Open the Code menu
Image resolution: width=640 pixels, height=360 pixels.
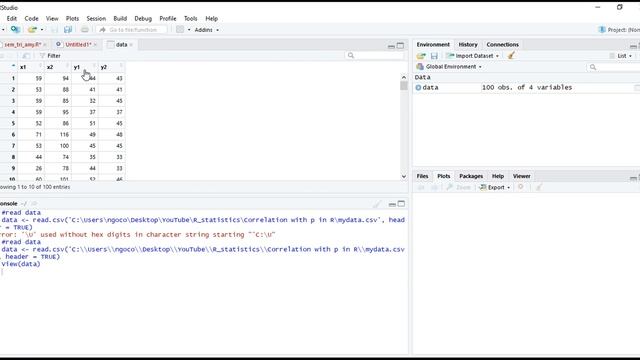[31, 18]
